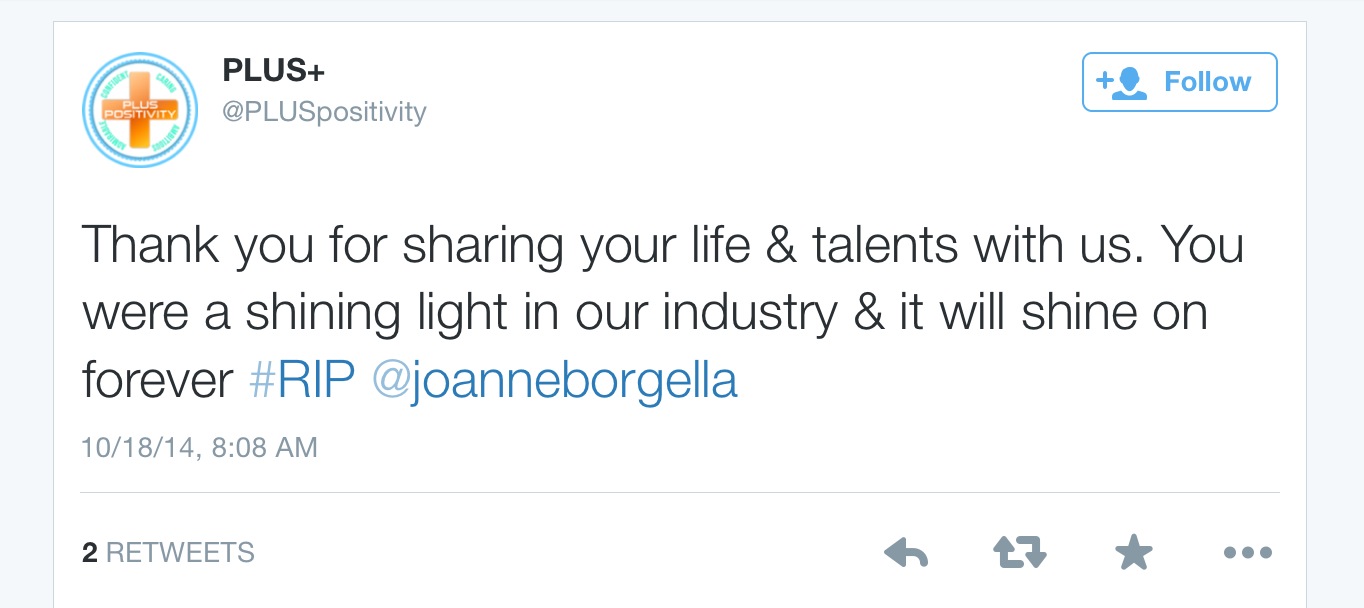
Task: Click the retweet arrows icon
Action: pos(1019,552)
